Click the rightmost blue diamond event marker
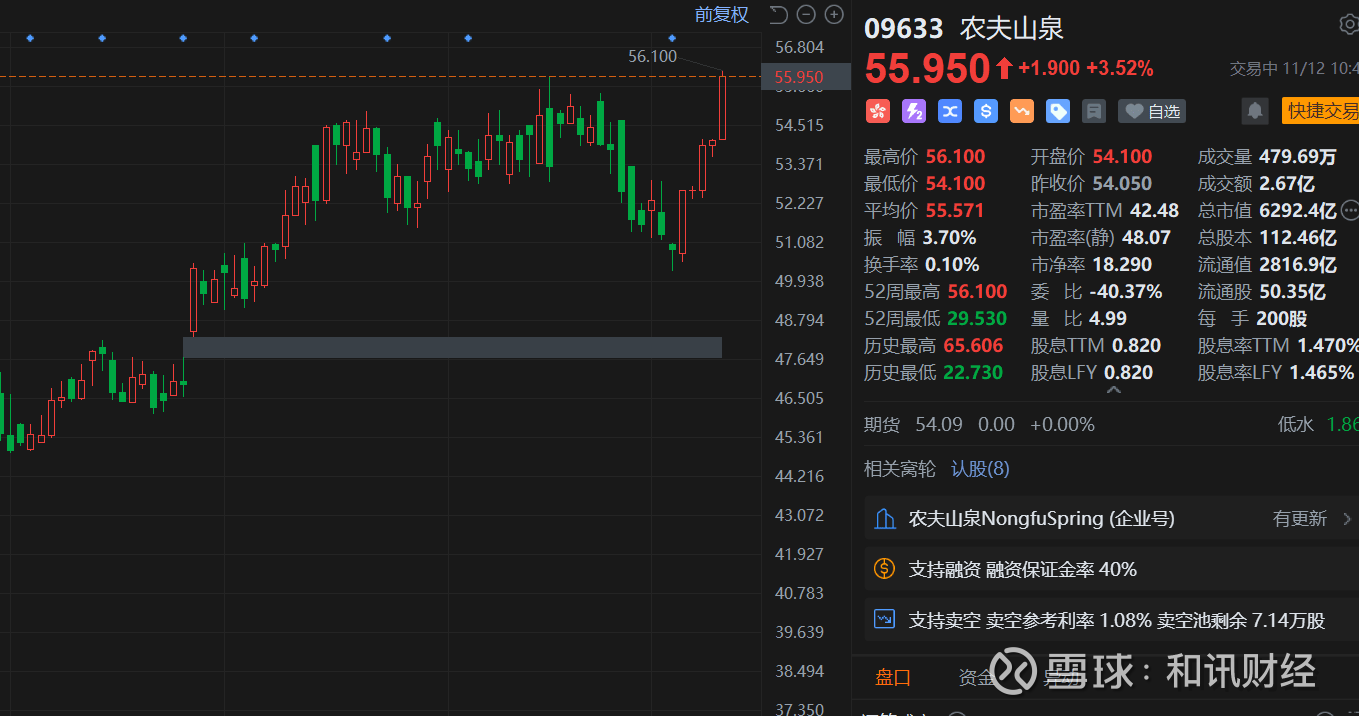Screen dimensions: 1359x716 pyautogui.click(x=672, y=38)
